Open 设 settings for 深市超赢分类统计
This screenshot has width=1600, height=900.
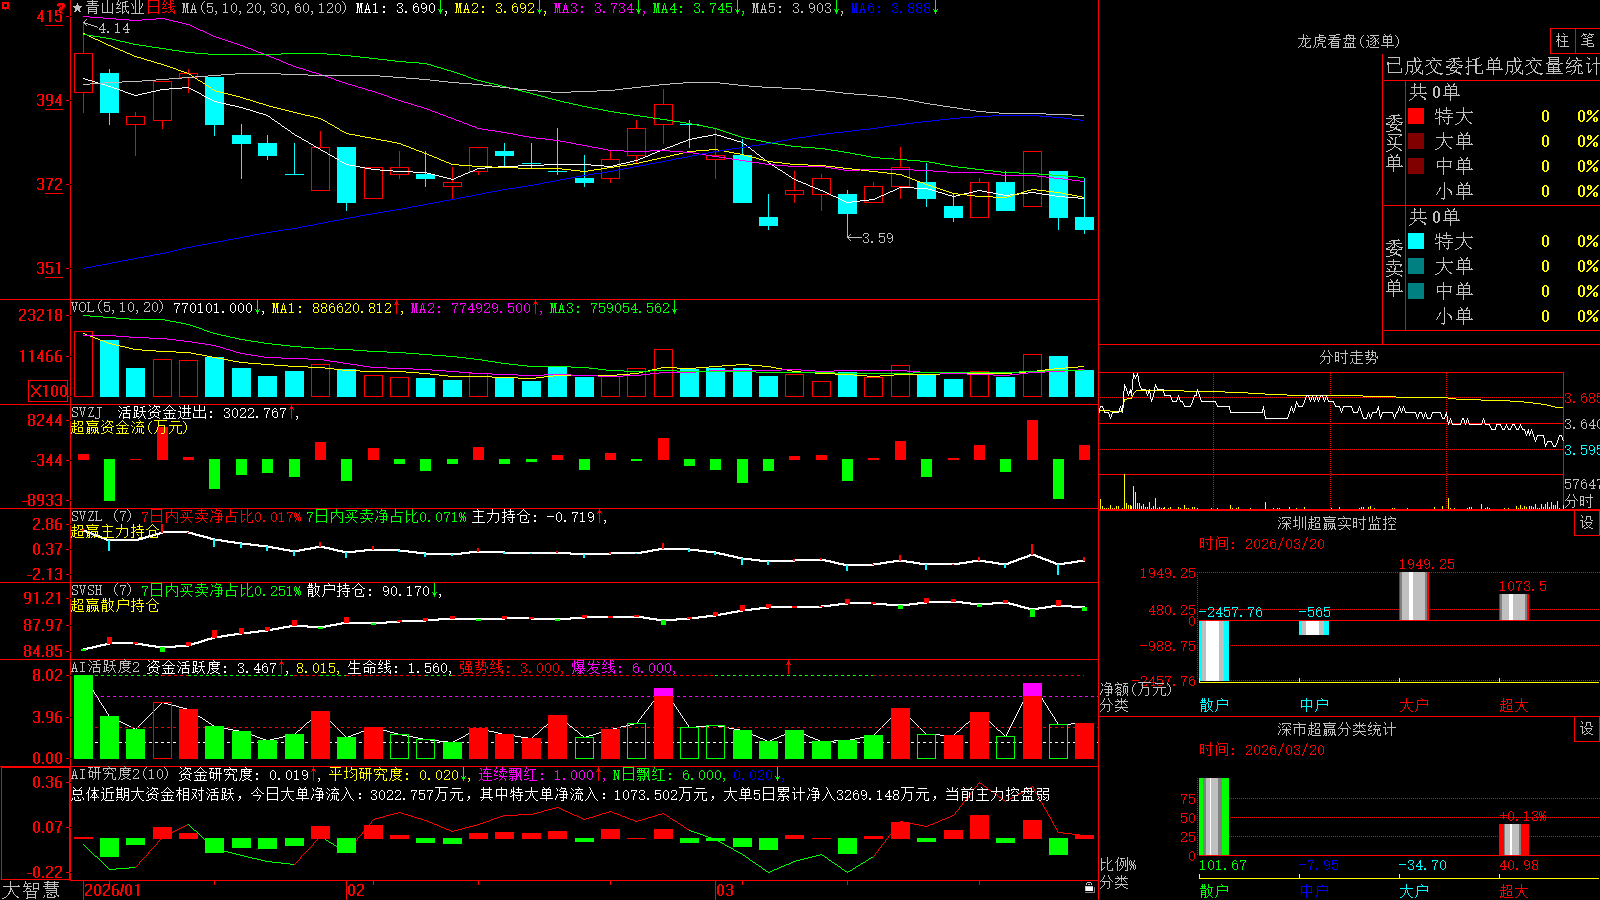(1587, 729)
